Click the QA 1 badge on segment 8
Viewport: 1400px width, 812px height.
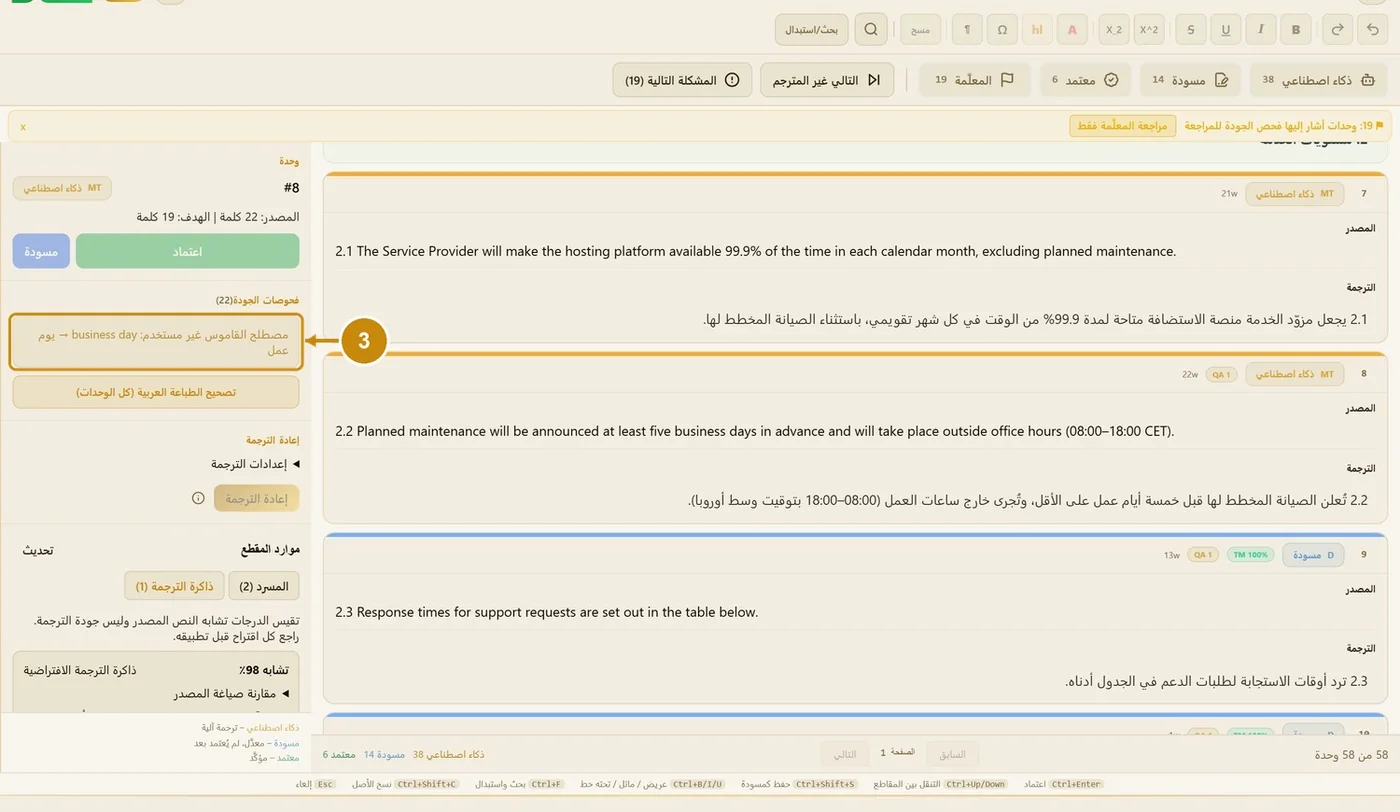pos(1221,374)
